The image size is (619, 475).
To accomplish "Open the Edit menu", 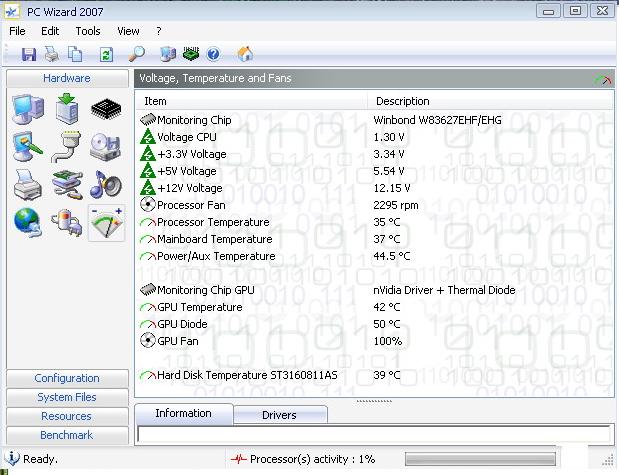I will coord(50,31).
